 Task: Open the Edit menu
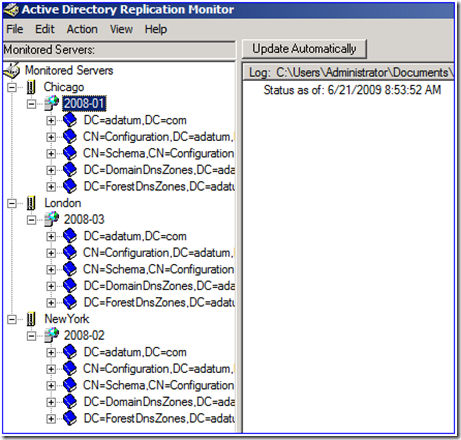coord(45,29)
